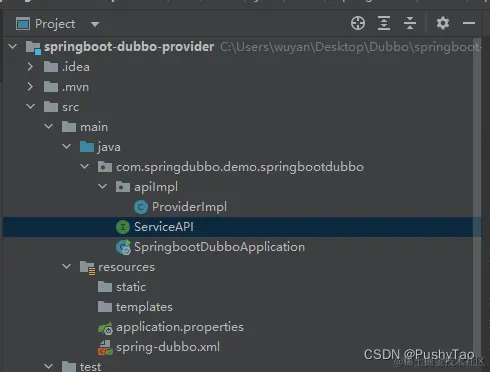This screenshot has width=490, height=372.
Task: Select the test folder label
Action: pos(90,367)
